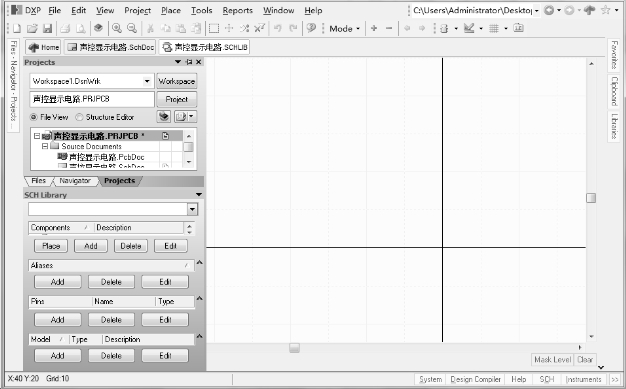Collapse the Aliases section arrow
626x389 pixels.
[x=200, y=262]
